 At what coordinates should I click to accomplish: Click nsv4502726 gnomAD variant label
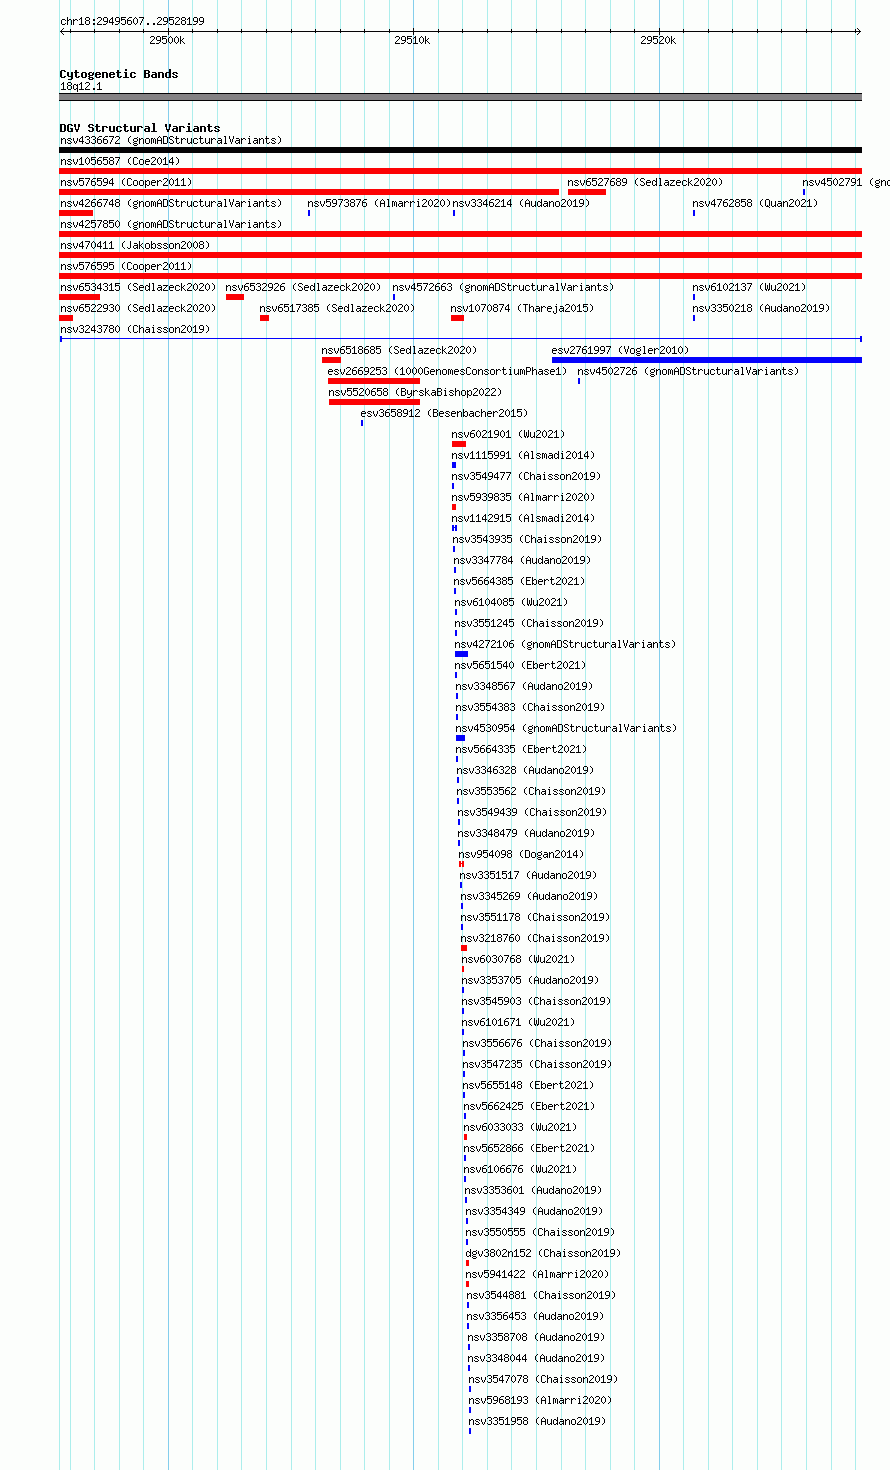coord(688,371)
